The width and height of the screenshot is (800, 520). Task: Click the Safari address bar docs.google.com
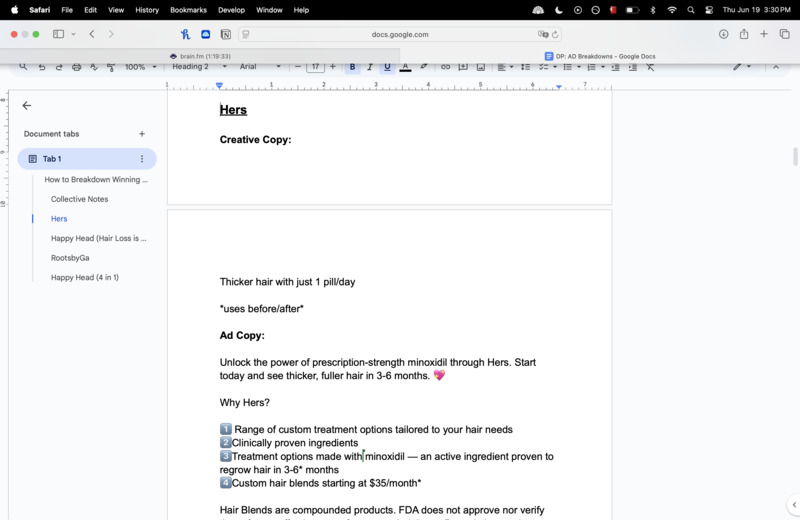pos(400,34)
